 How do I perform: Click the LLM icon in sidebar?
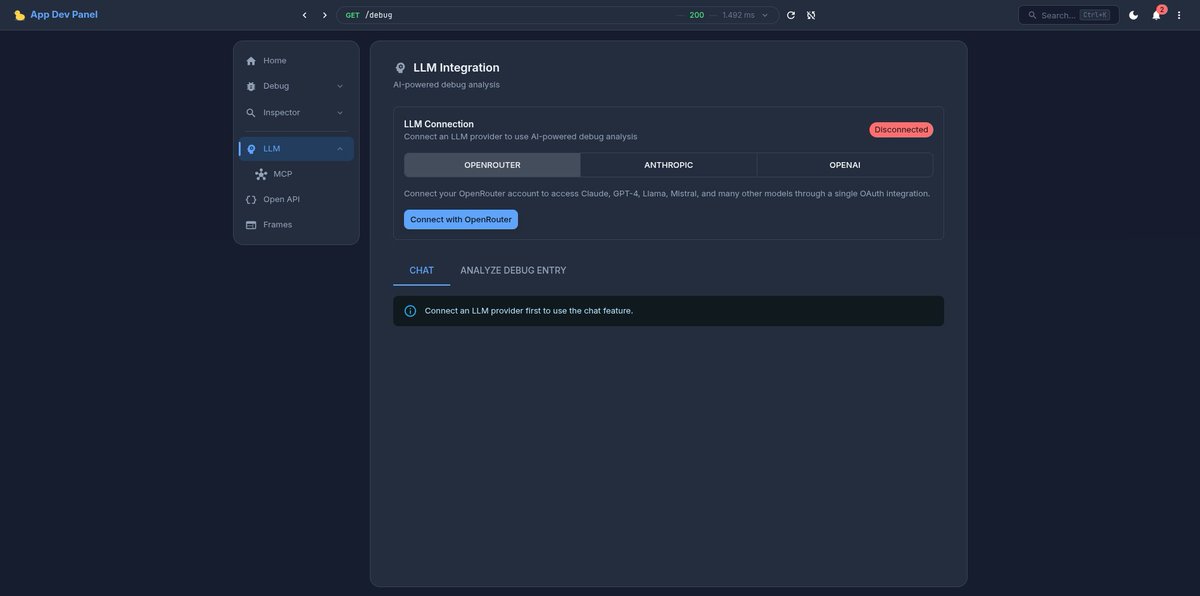(x=251, y=149)
